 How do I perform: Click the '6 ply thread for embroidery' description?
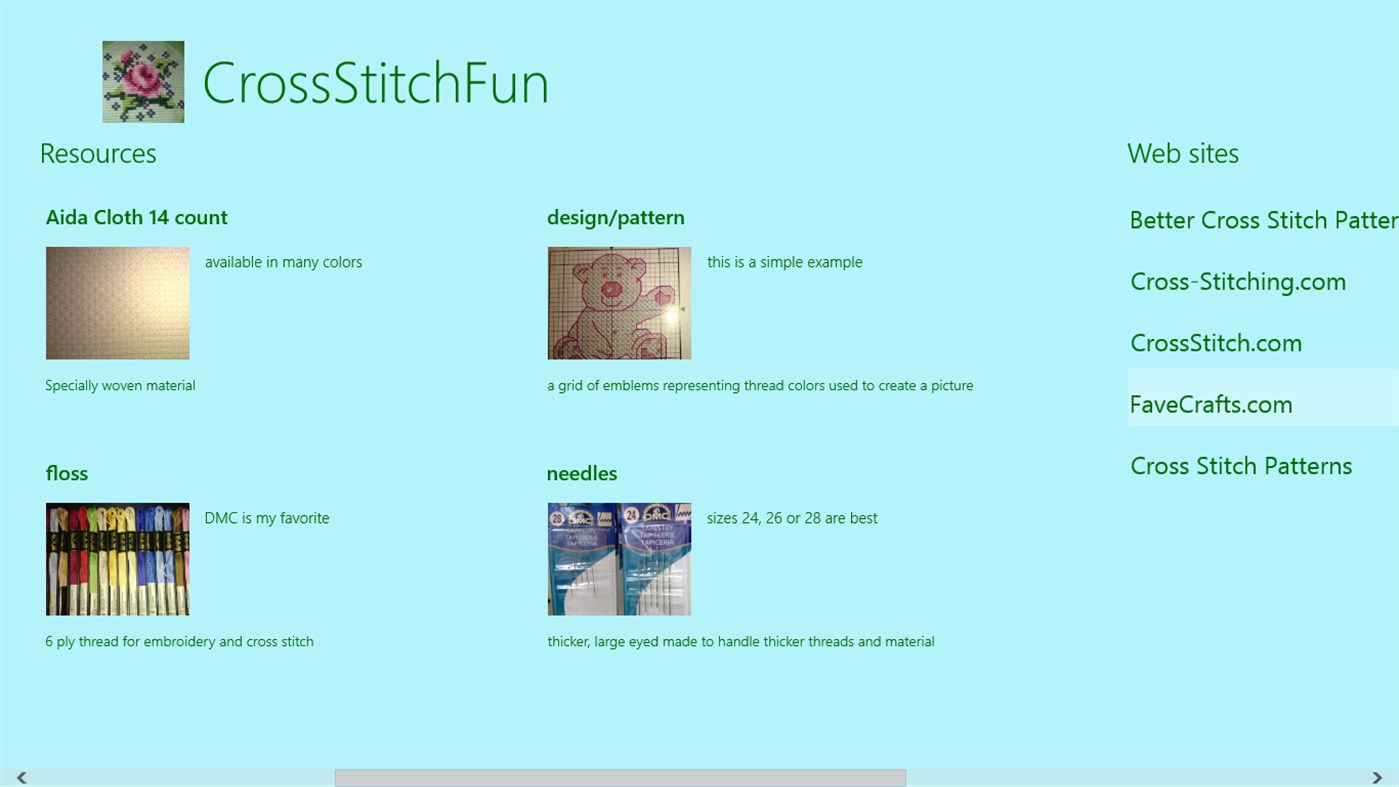pyautogui.click(x=180, y=642)
